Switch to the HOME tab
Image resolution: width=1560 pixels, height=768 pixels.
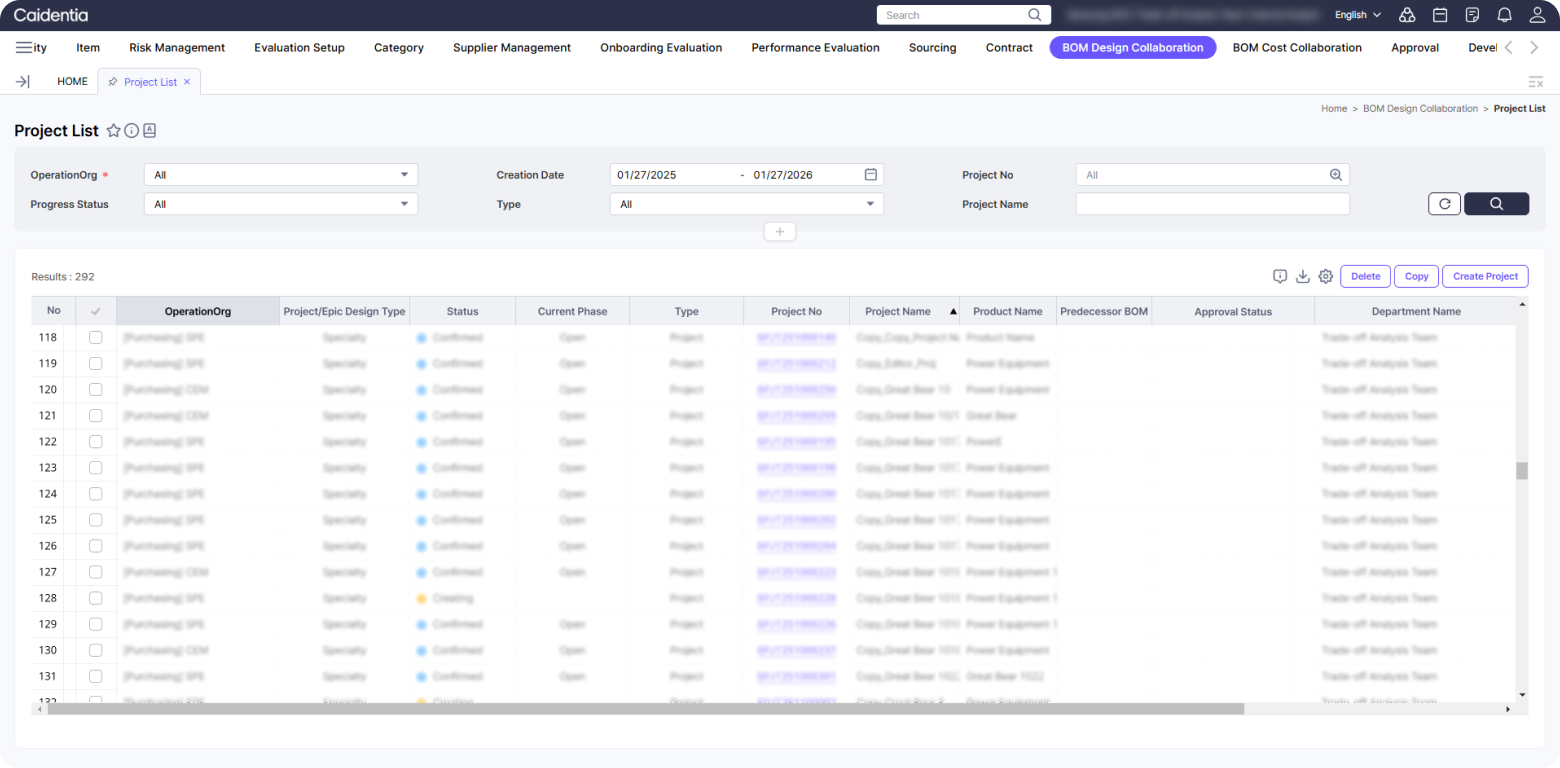[x=72, y=82]
